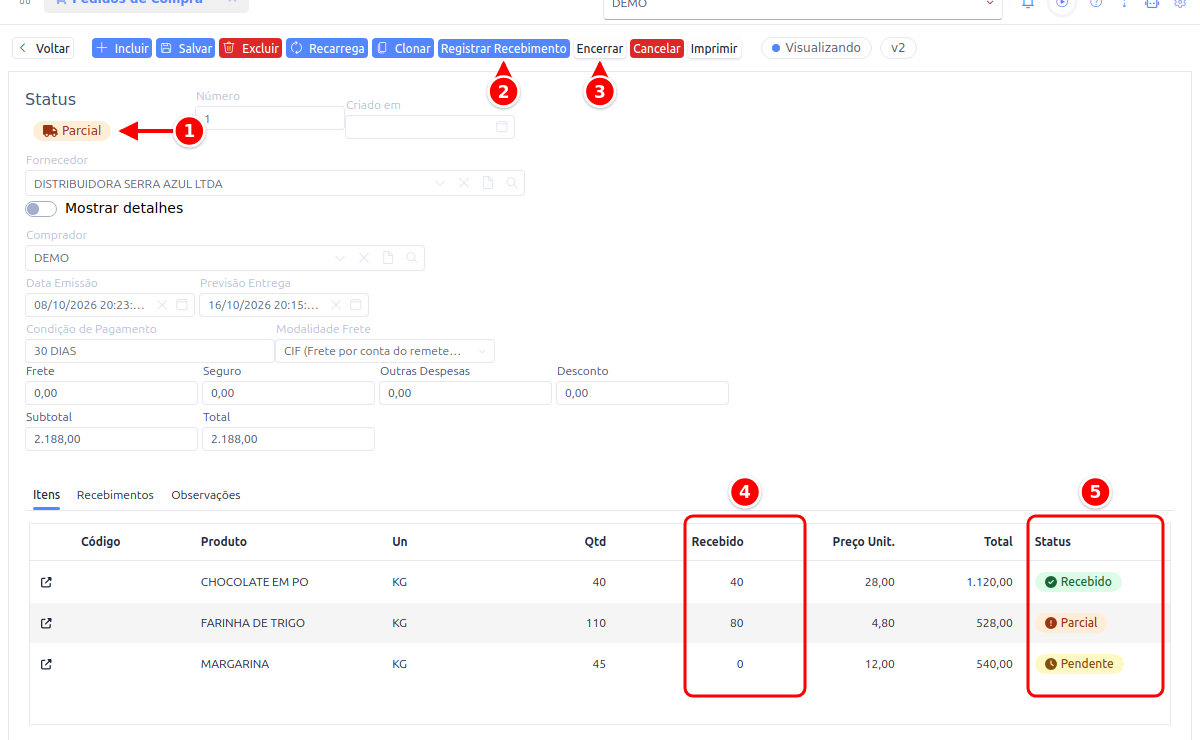Screen dimensions: 1200x740
Task: Click the Pendente status badge for MARGARINA
Action: pyautogui.click(x=1079, y=664)
